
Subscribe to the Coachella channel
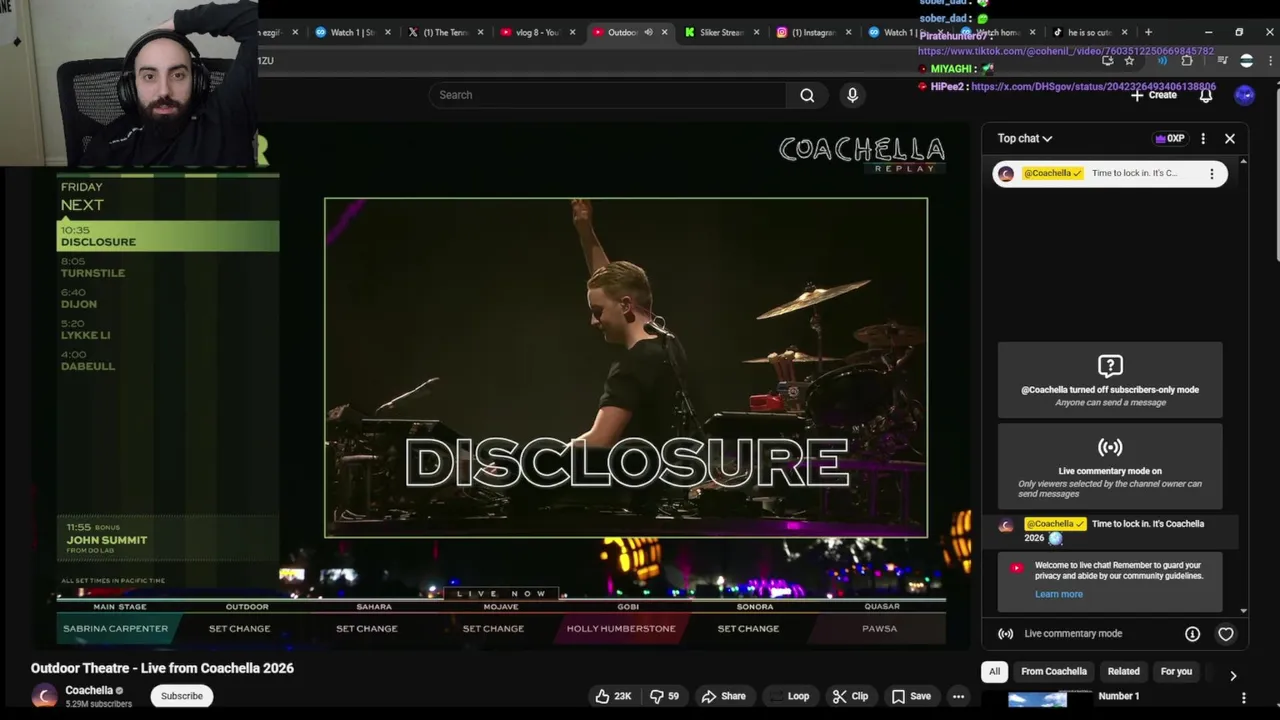pyautogui.click(x=182, y=696)
